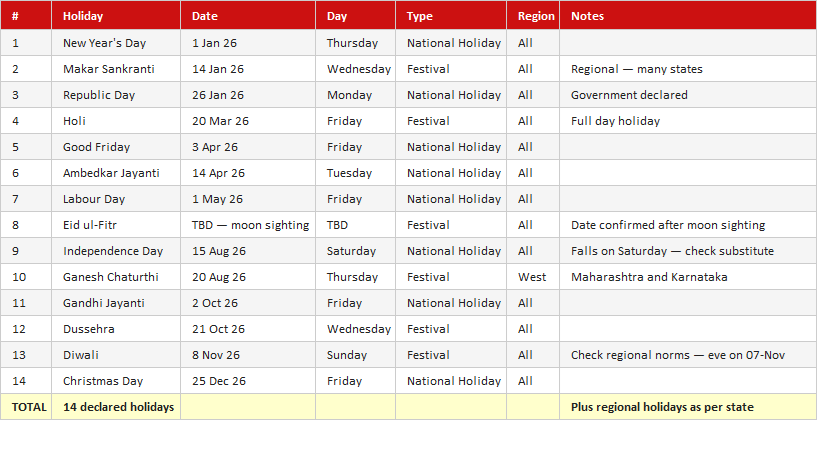Click the date cell 26 Jan 26
The image size is (817, 472).
tap(247, 95)
